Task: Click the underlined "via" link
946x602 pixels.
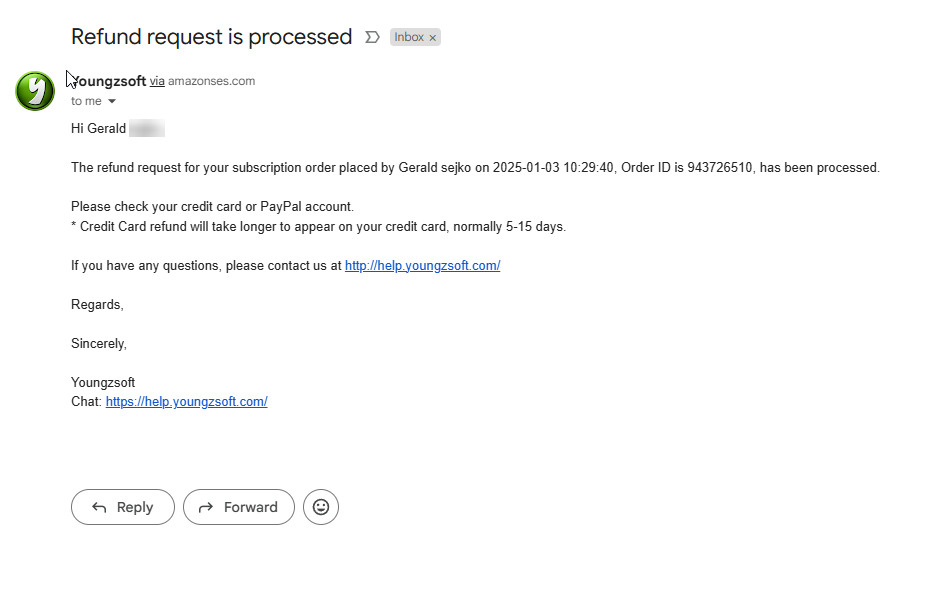Action: (x=157, y=81)
